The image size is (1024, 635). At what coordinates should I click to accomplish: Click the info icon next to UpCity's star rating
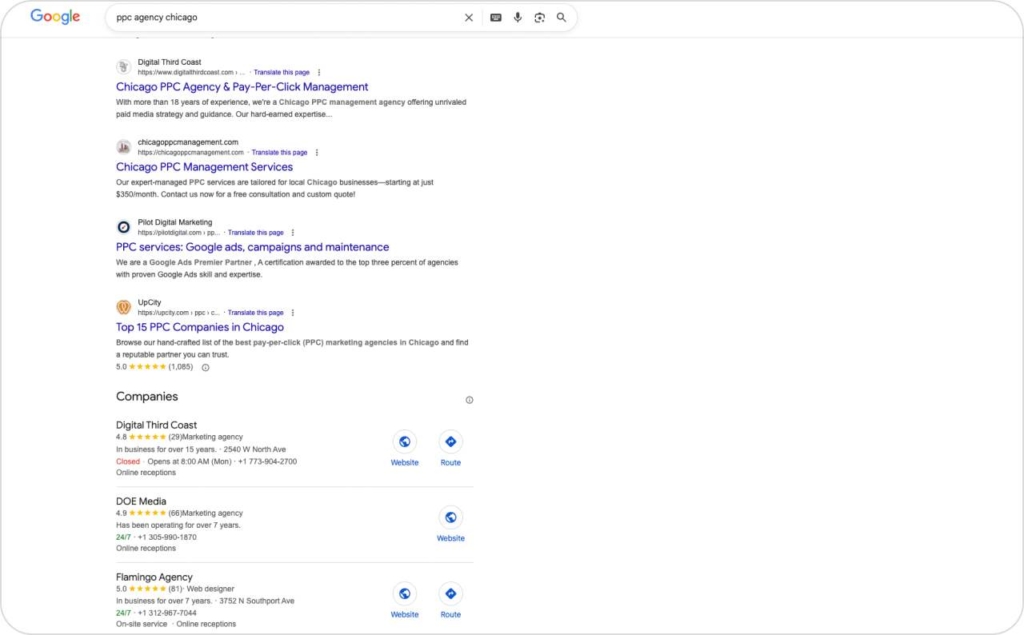205,368
